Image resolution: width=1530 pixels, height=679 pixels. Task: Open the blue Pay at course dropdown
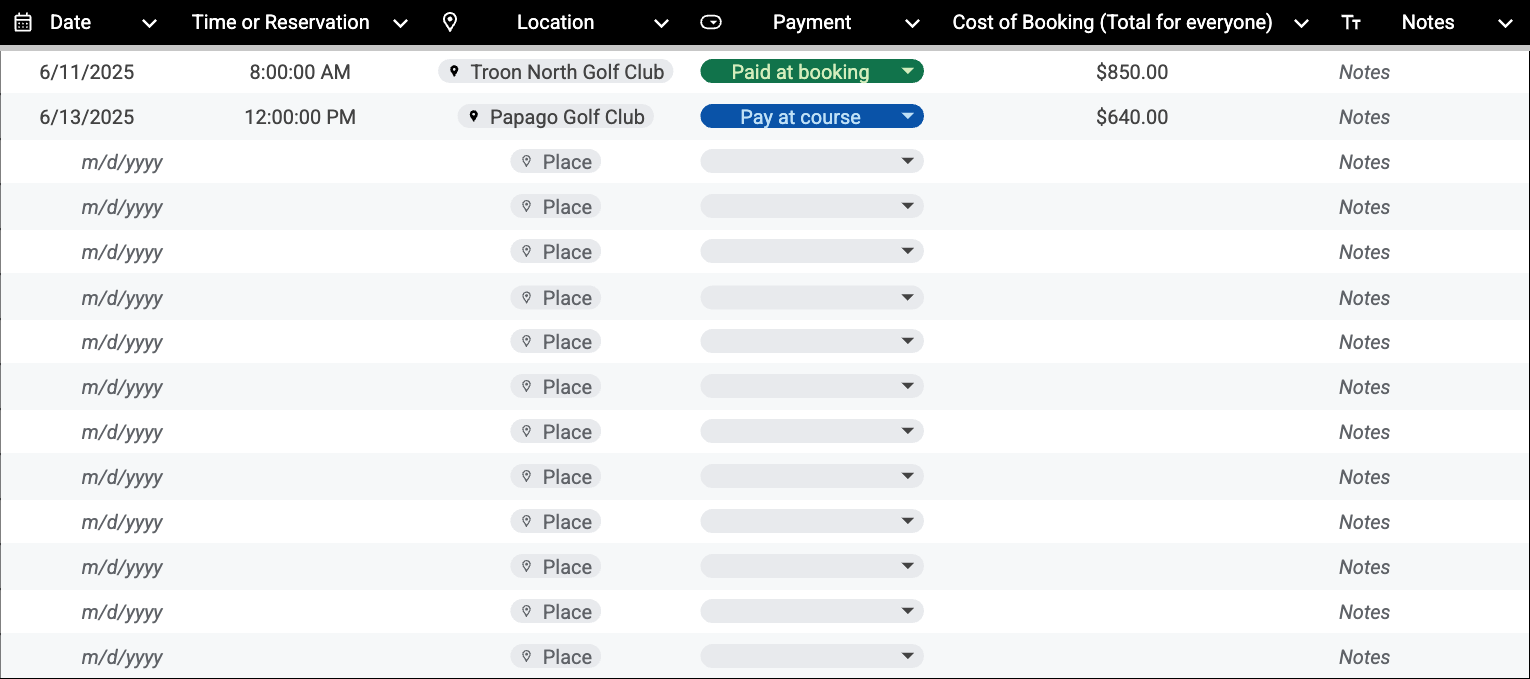click(812, 116)
